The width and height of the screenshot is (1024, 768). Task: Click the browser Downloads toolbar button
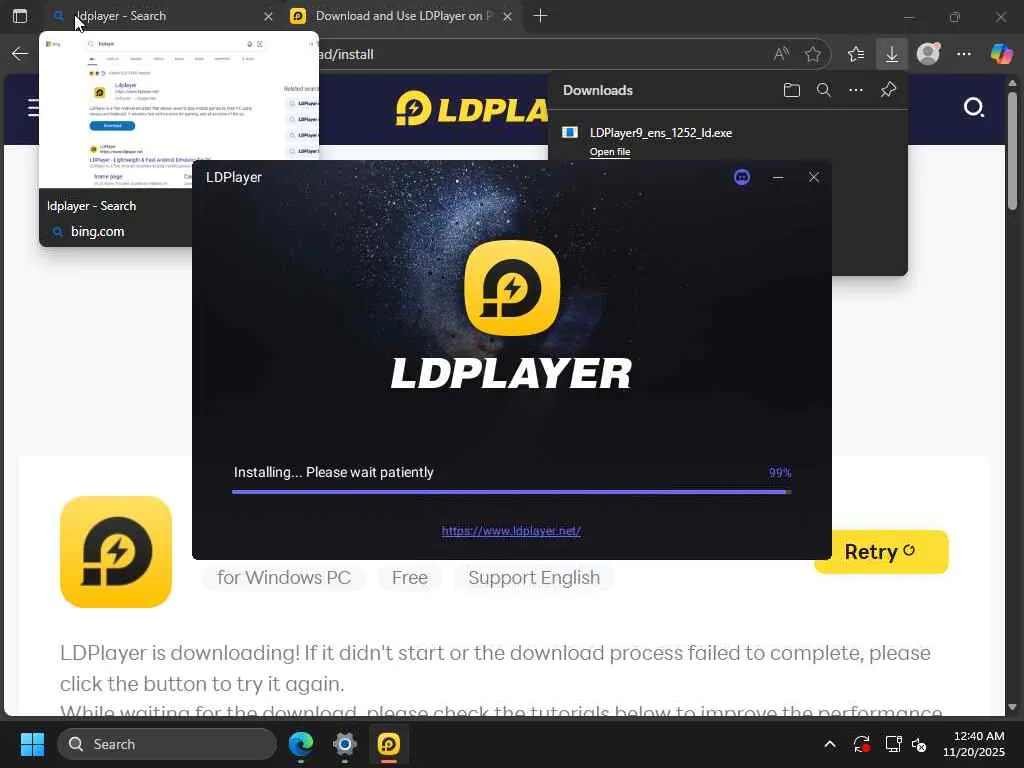(891, 54)
